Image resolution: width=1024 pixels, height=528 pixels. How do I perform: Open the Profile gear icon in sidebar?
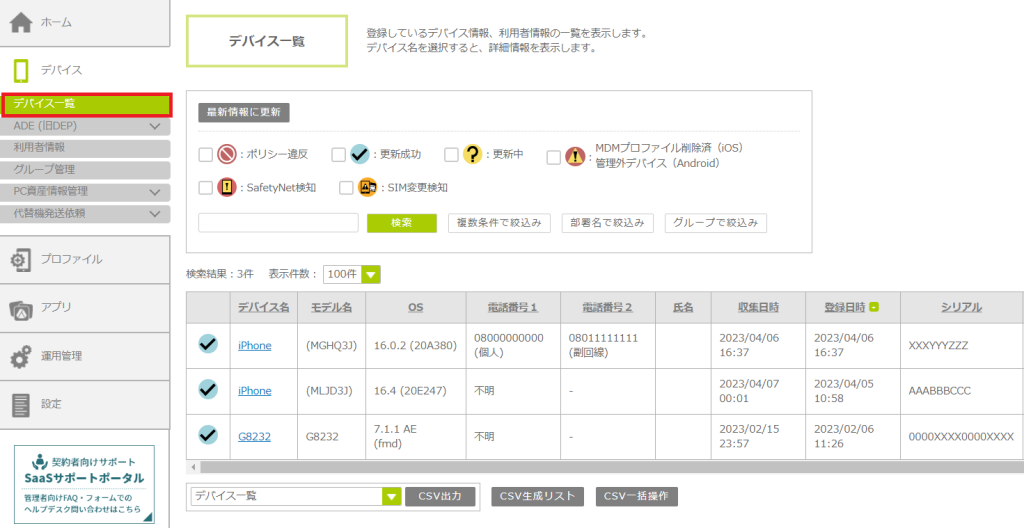21,259
